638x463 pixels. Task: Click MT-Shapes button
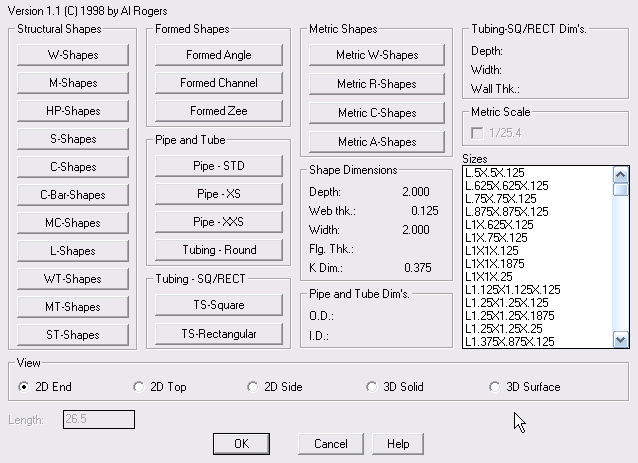coord(73,307)
